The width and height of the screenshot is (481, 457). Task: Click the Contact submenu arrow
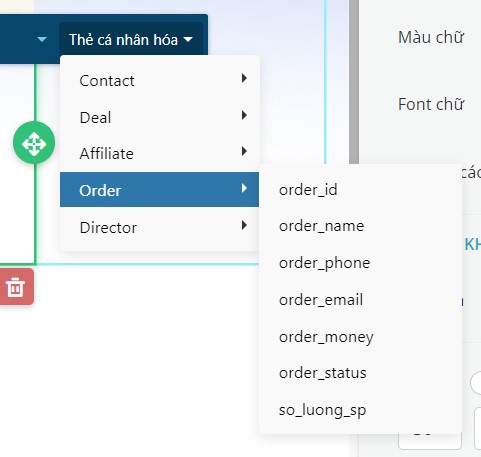[x=244, y=78]
